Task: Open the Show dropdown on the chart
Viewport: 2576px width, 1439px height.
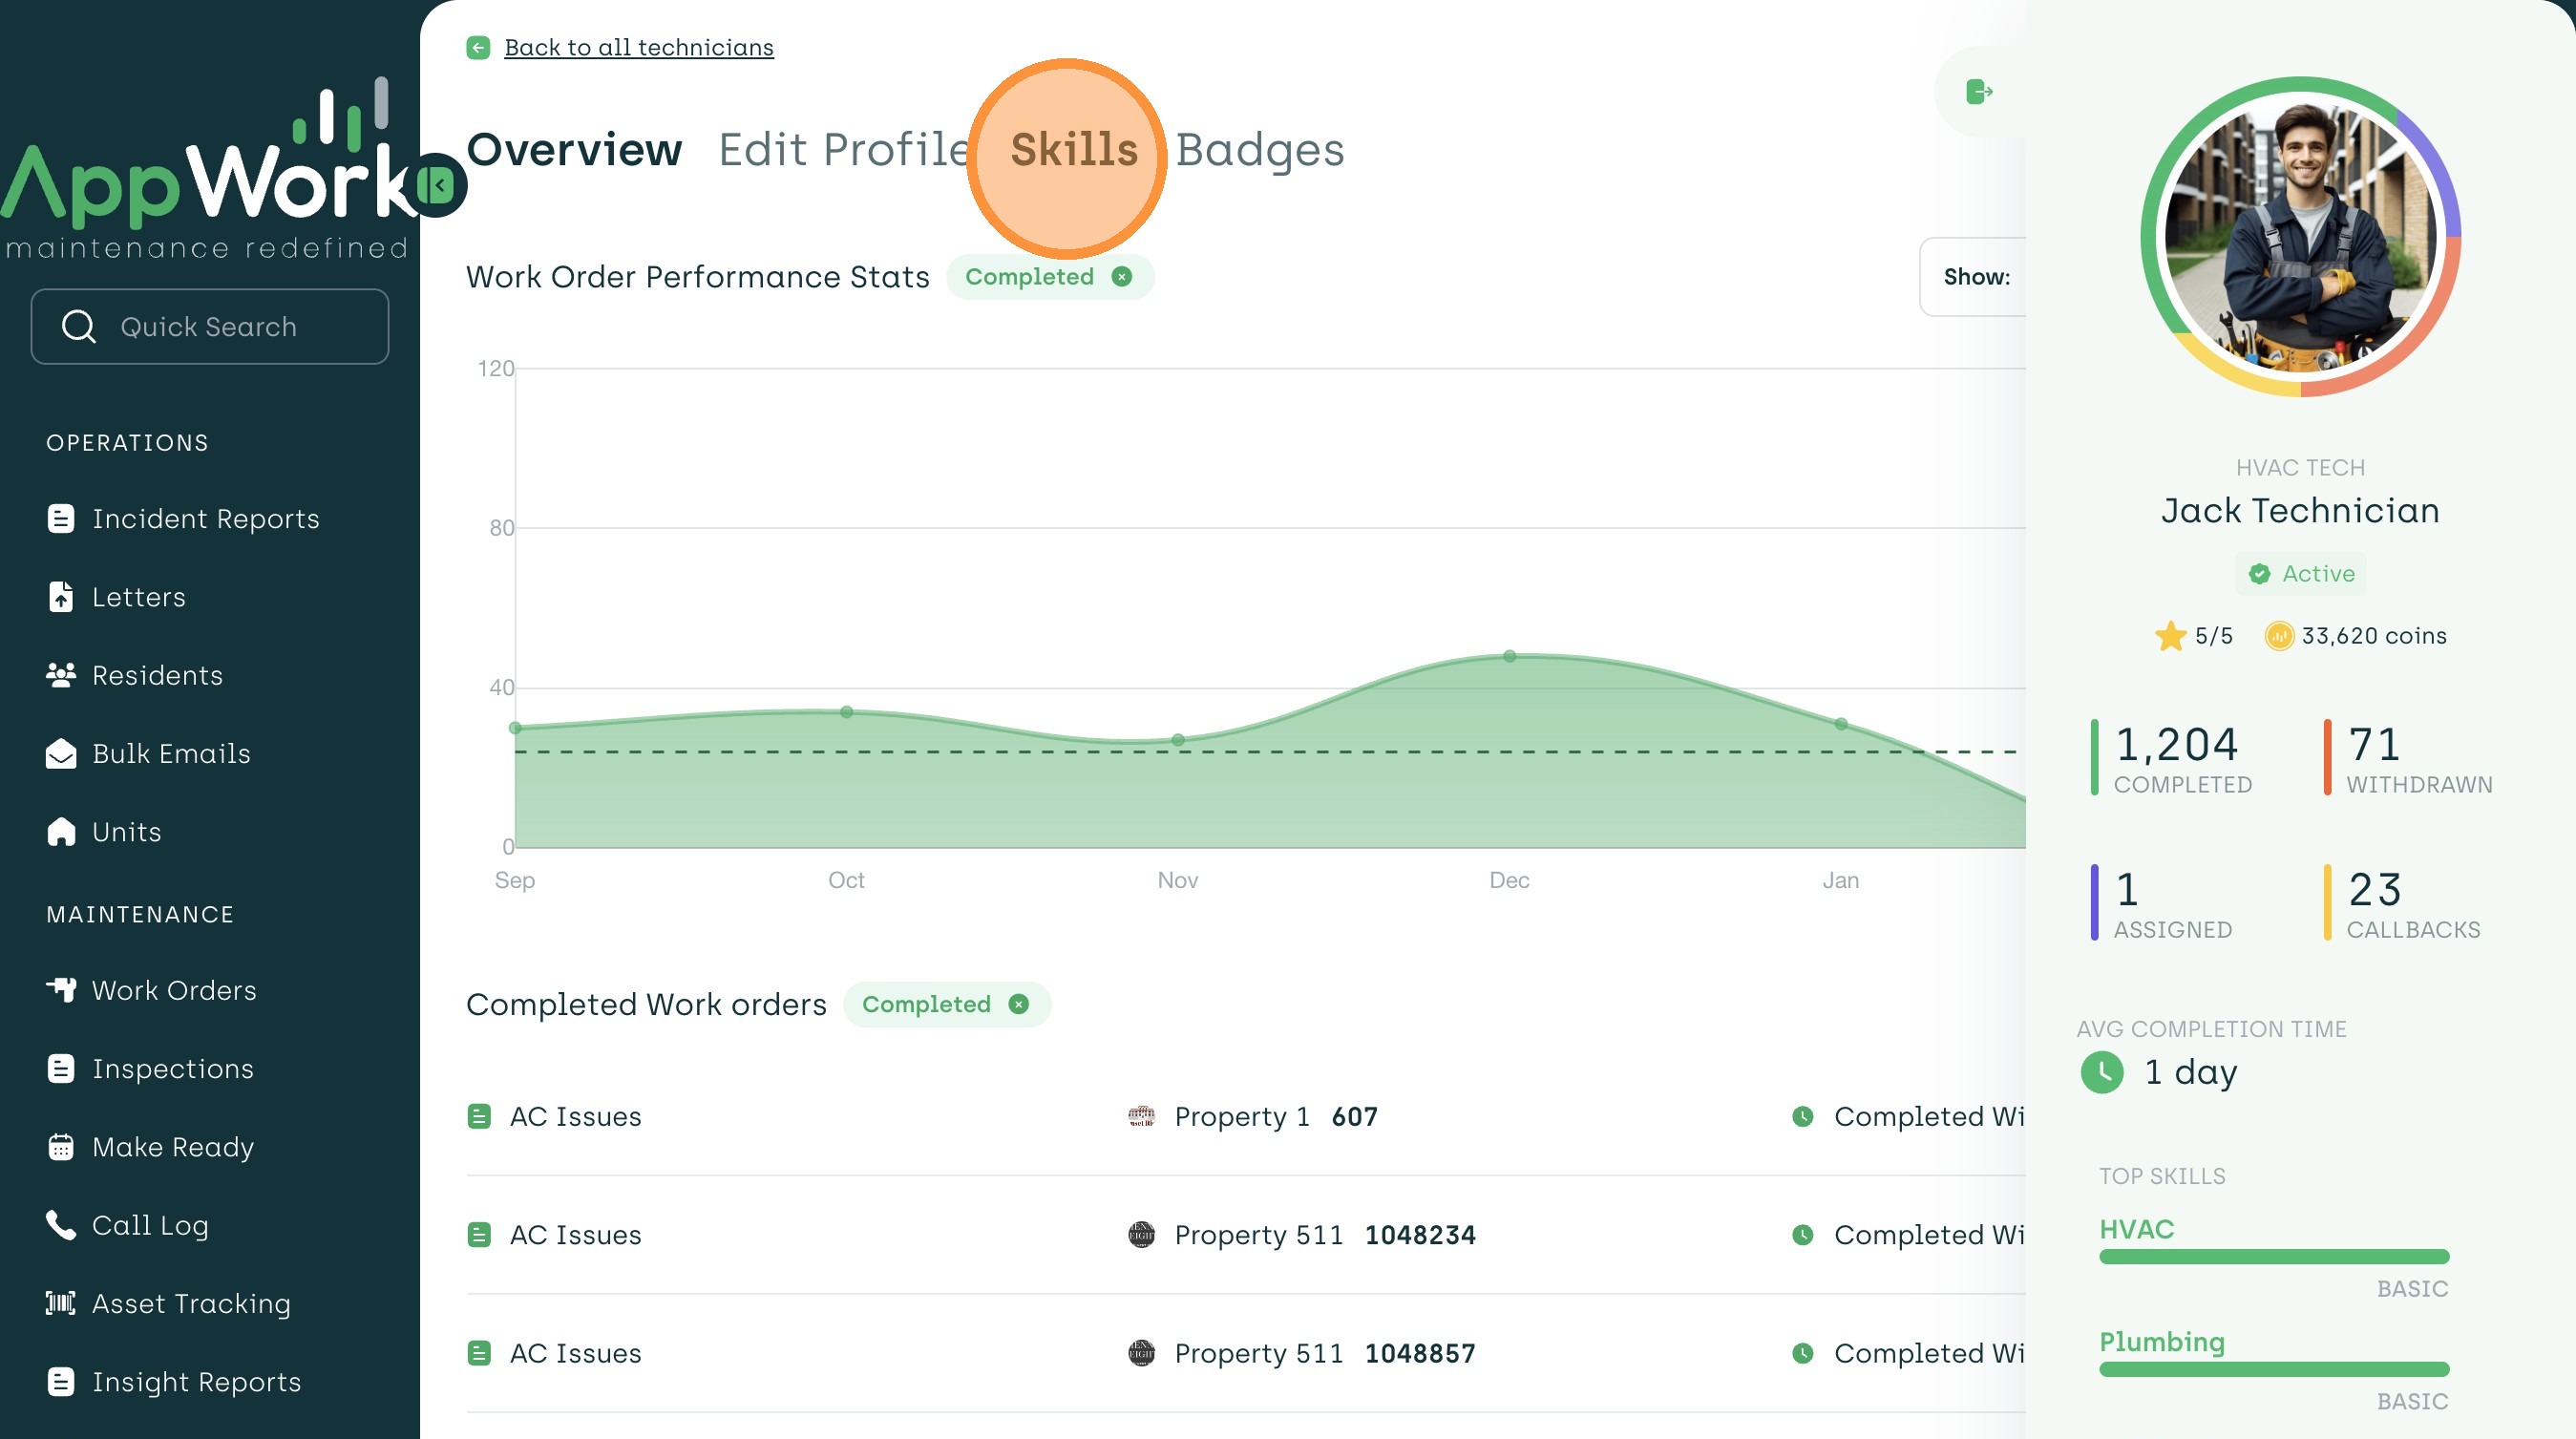Action: [x=1975, y=277]
